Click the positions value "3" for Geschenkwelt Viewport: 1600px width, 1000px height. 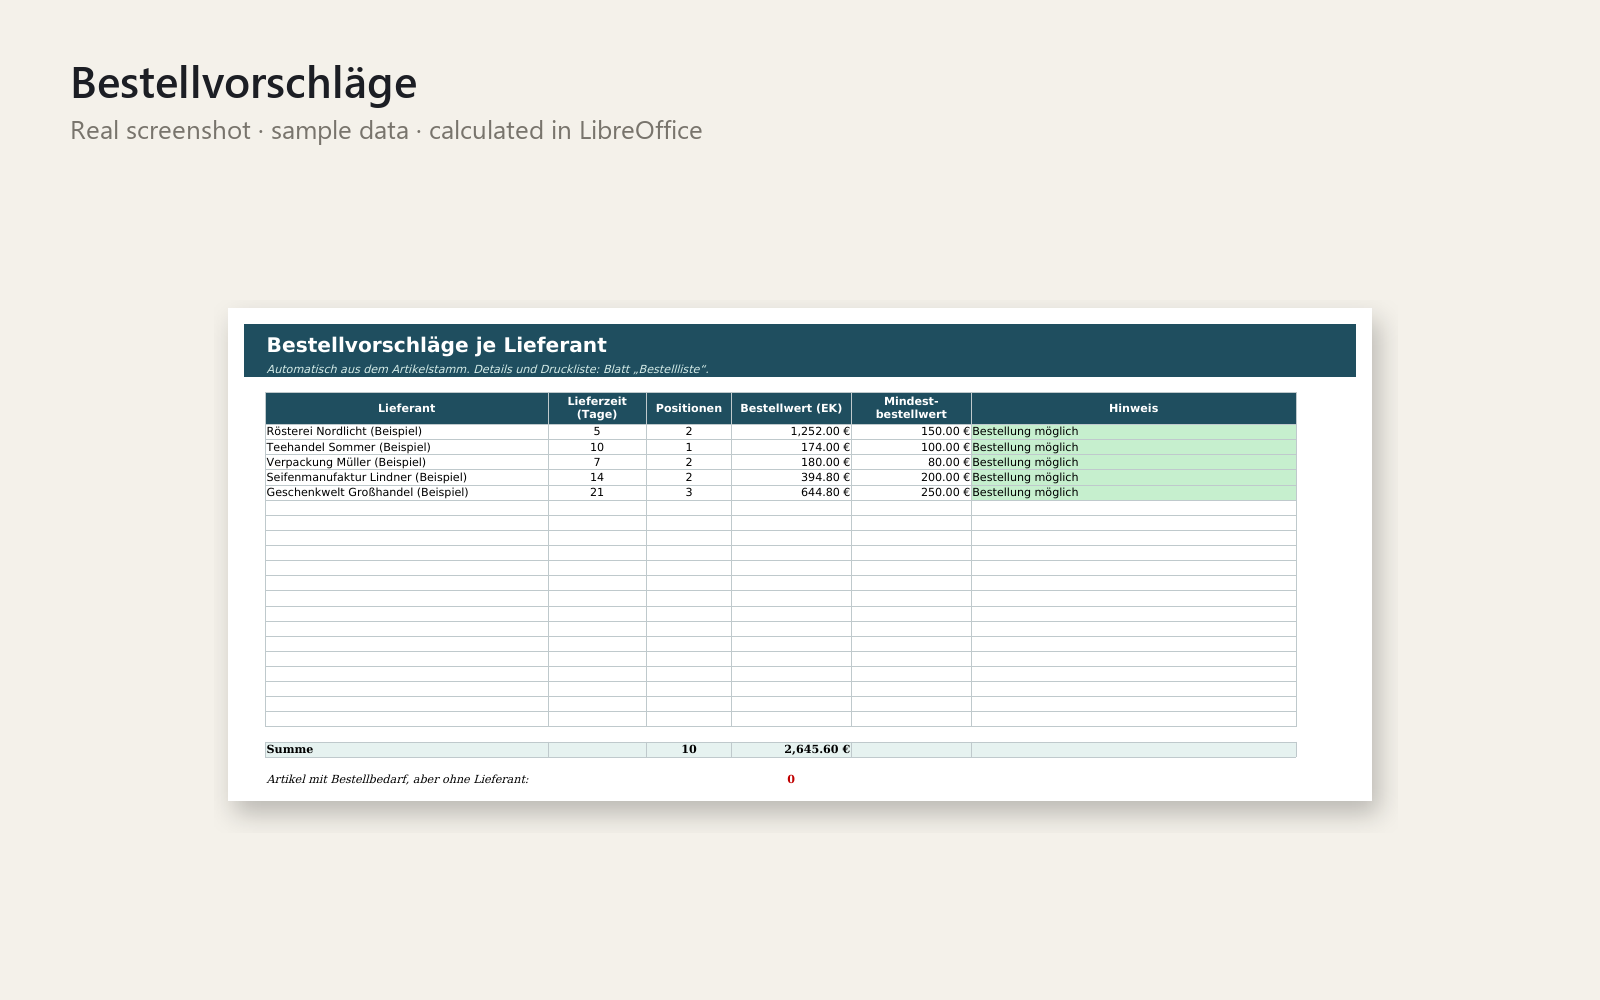[689, 492]
